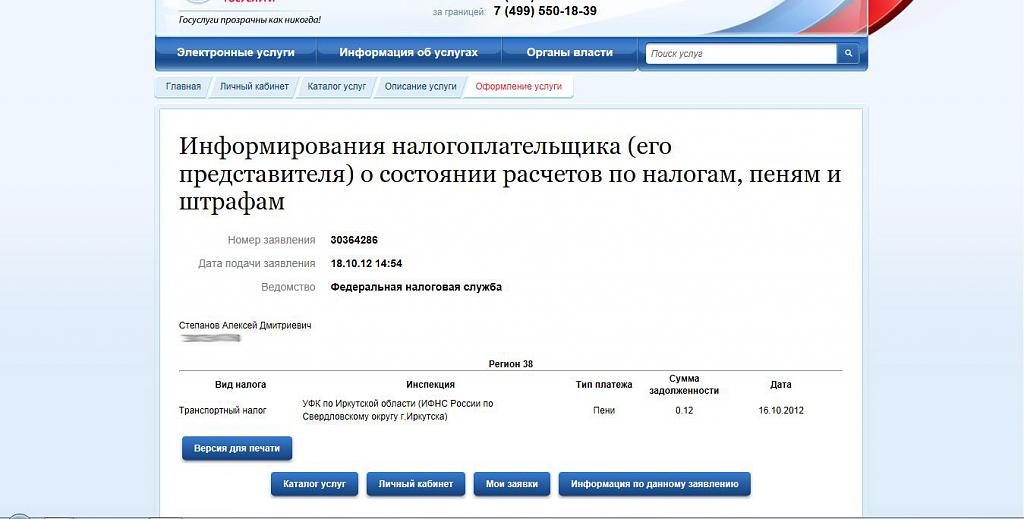The height and width of the screenshot is (519, 1024).
Task: Select the submission date '18.10.12 14:54'
Action: 366,264
